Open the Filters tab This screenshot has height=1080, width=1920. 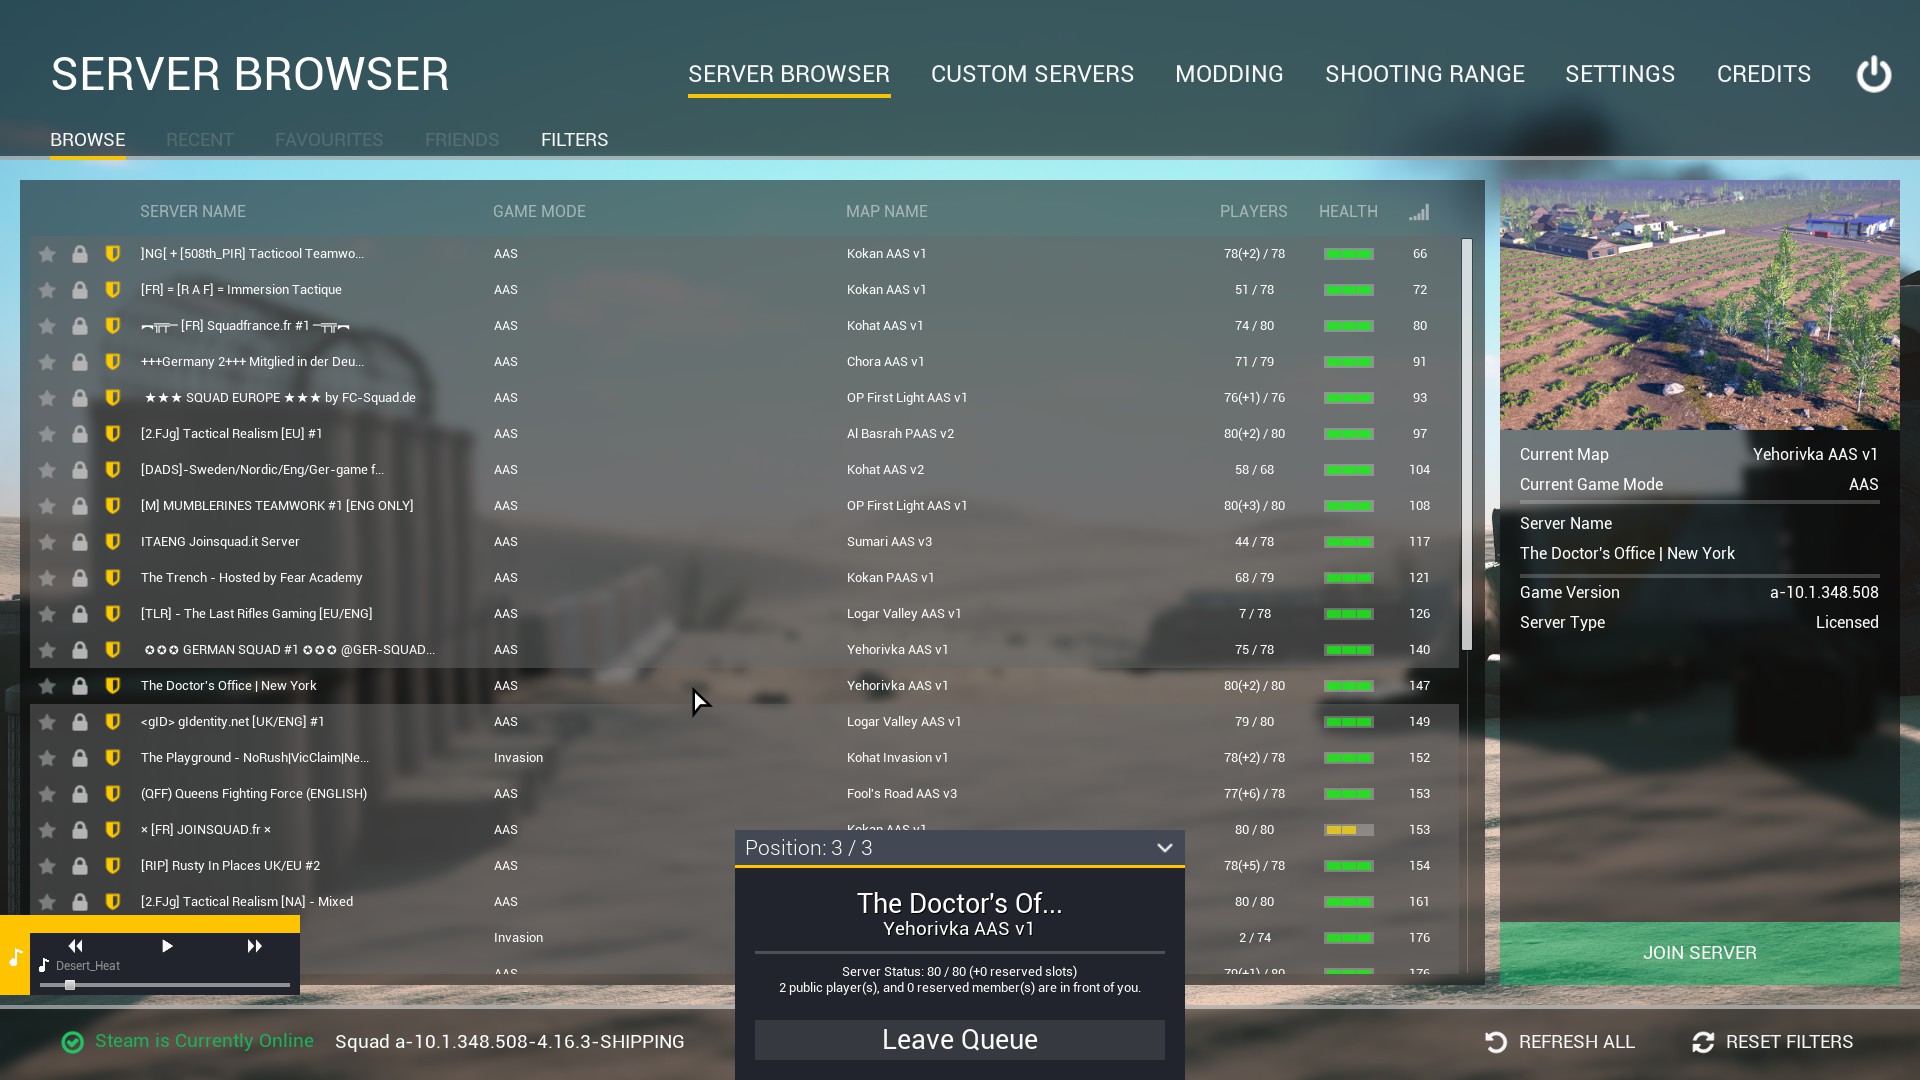point(574,140)
